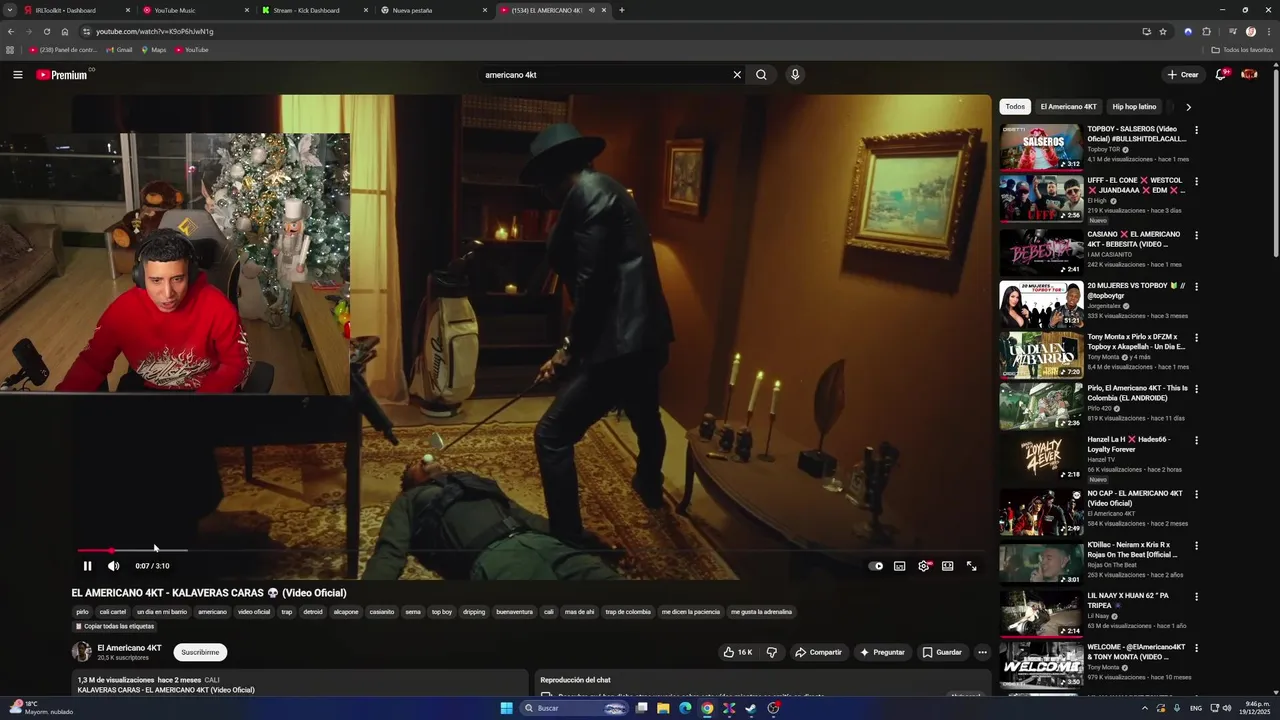The image size is (1280, 720).
Task: Open options for TOPBOY - SALSEROS video
Action: [x=1196, y=130]
